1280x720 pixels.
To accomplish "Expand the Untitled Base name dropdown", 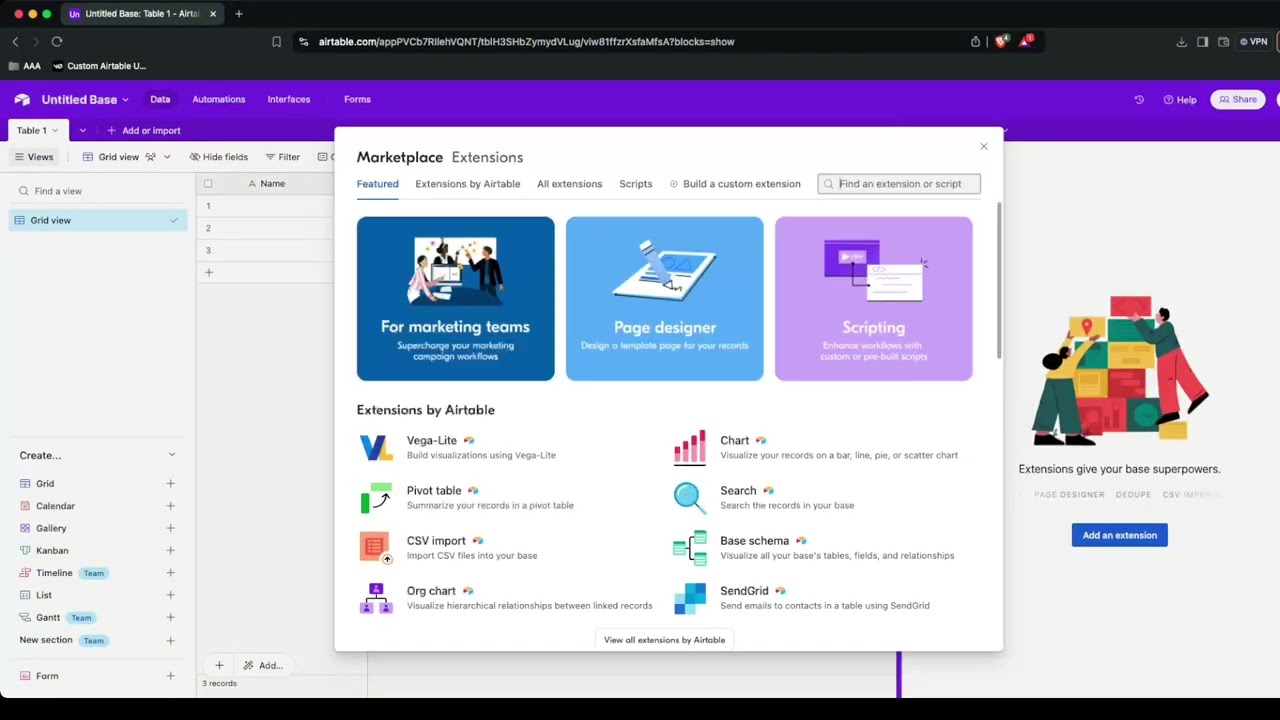I will click(125, 100).
